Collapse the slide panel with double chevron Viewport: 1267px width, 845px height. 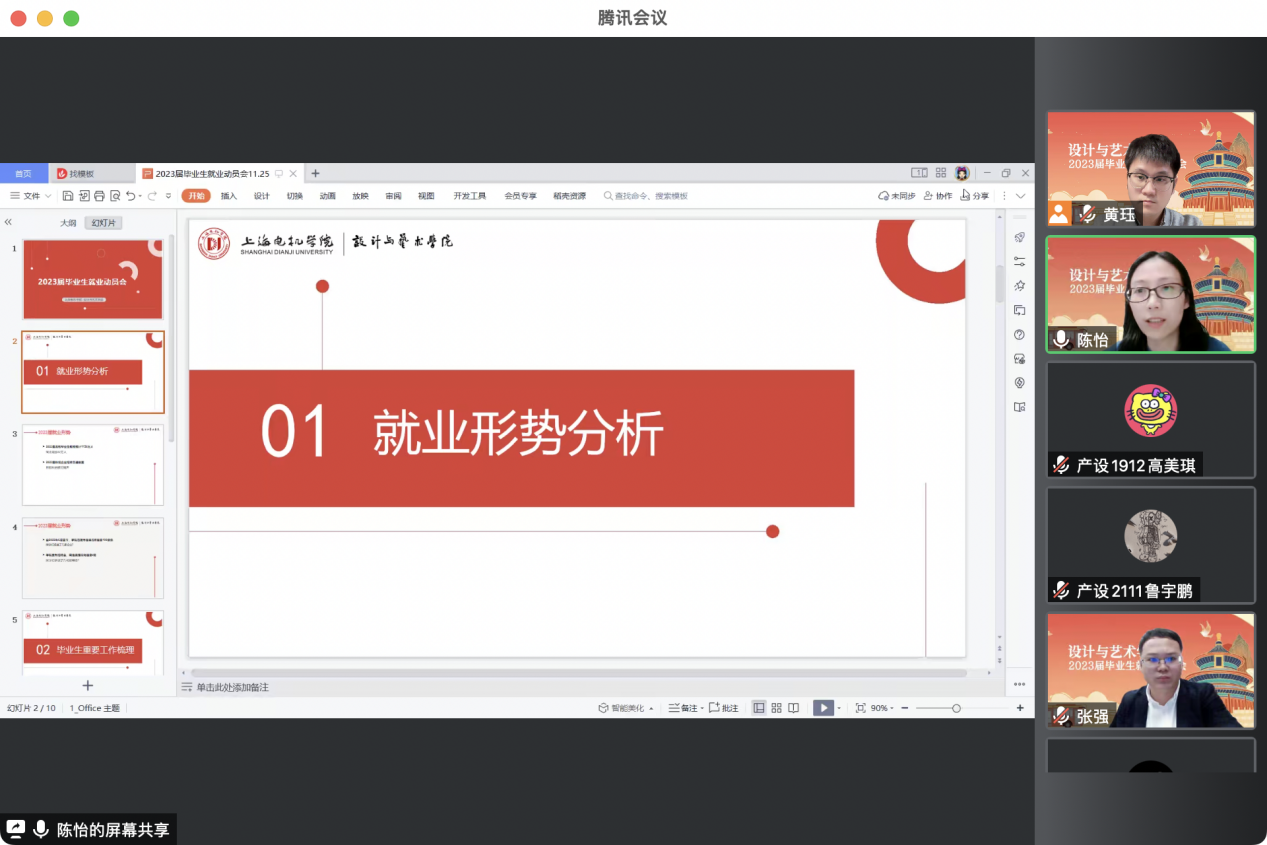pos(8,222)
